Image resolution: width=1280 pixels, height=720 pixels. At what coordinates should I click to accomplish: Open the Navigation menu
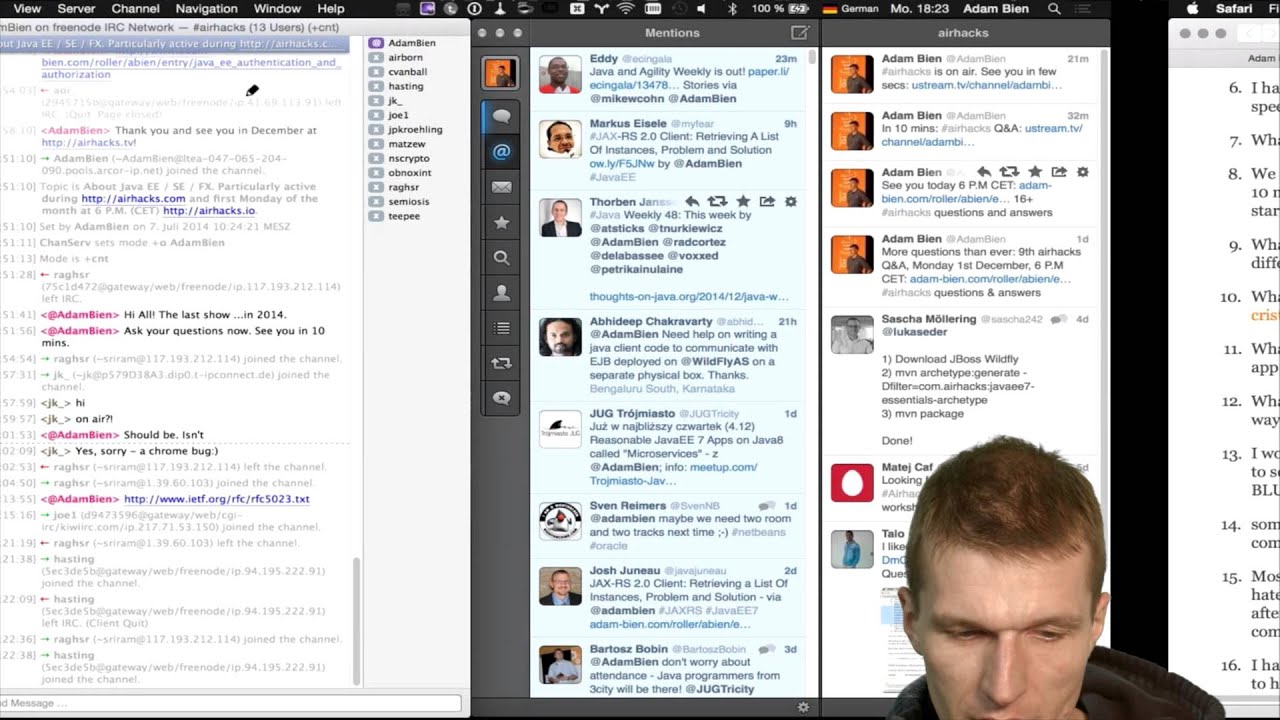coord(206,8)
